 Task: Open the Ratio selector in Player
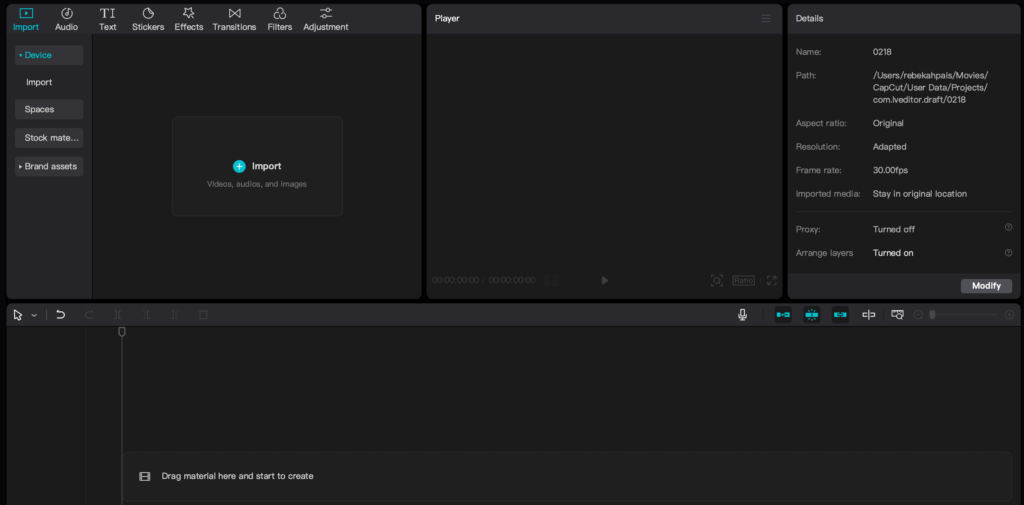point(743,280)
